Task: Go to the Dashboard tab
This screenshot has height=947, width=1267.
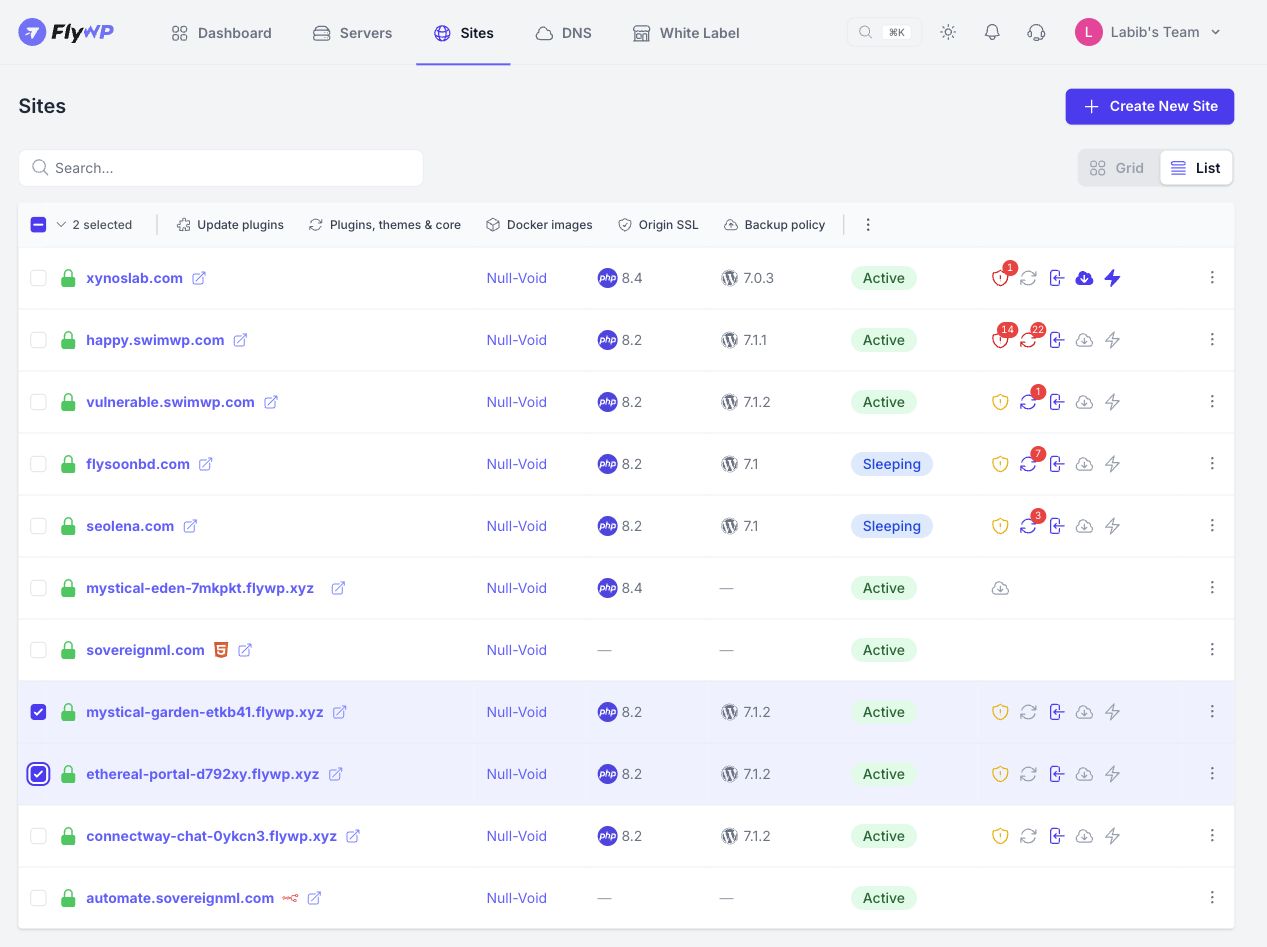Action: point(221,33)
